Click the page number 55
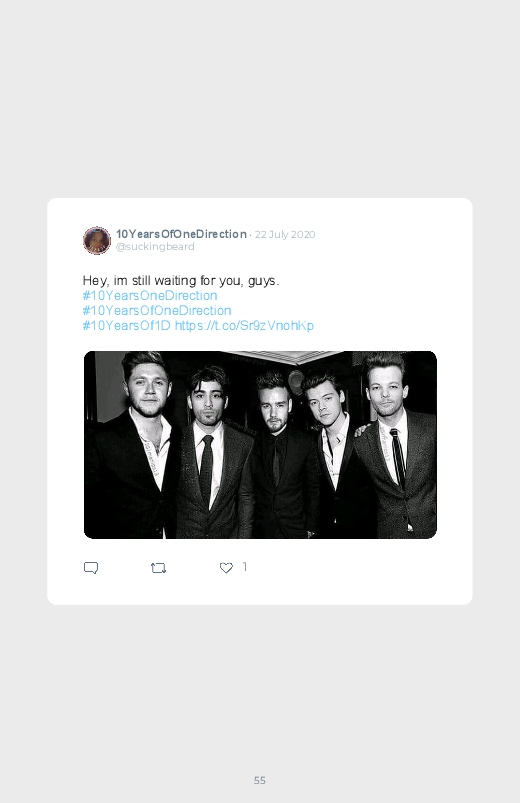Screen dimensions: 520x803 click(x=260, y=780)
